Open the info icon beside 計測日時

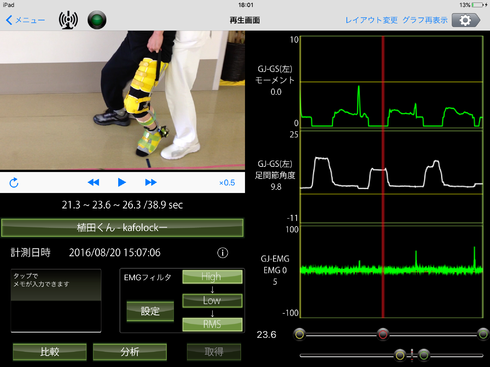pyautogui.click(x=223, y=253)
